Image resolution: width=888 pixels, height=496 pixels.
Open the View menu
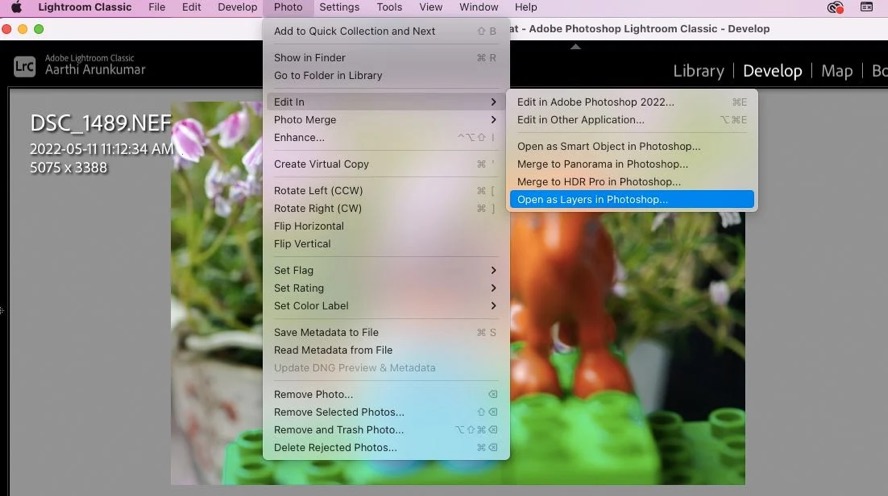coord(431,7)
